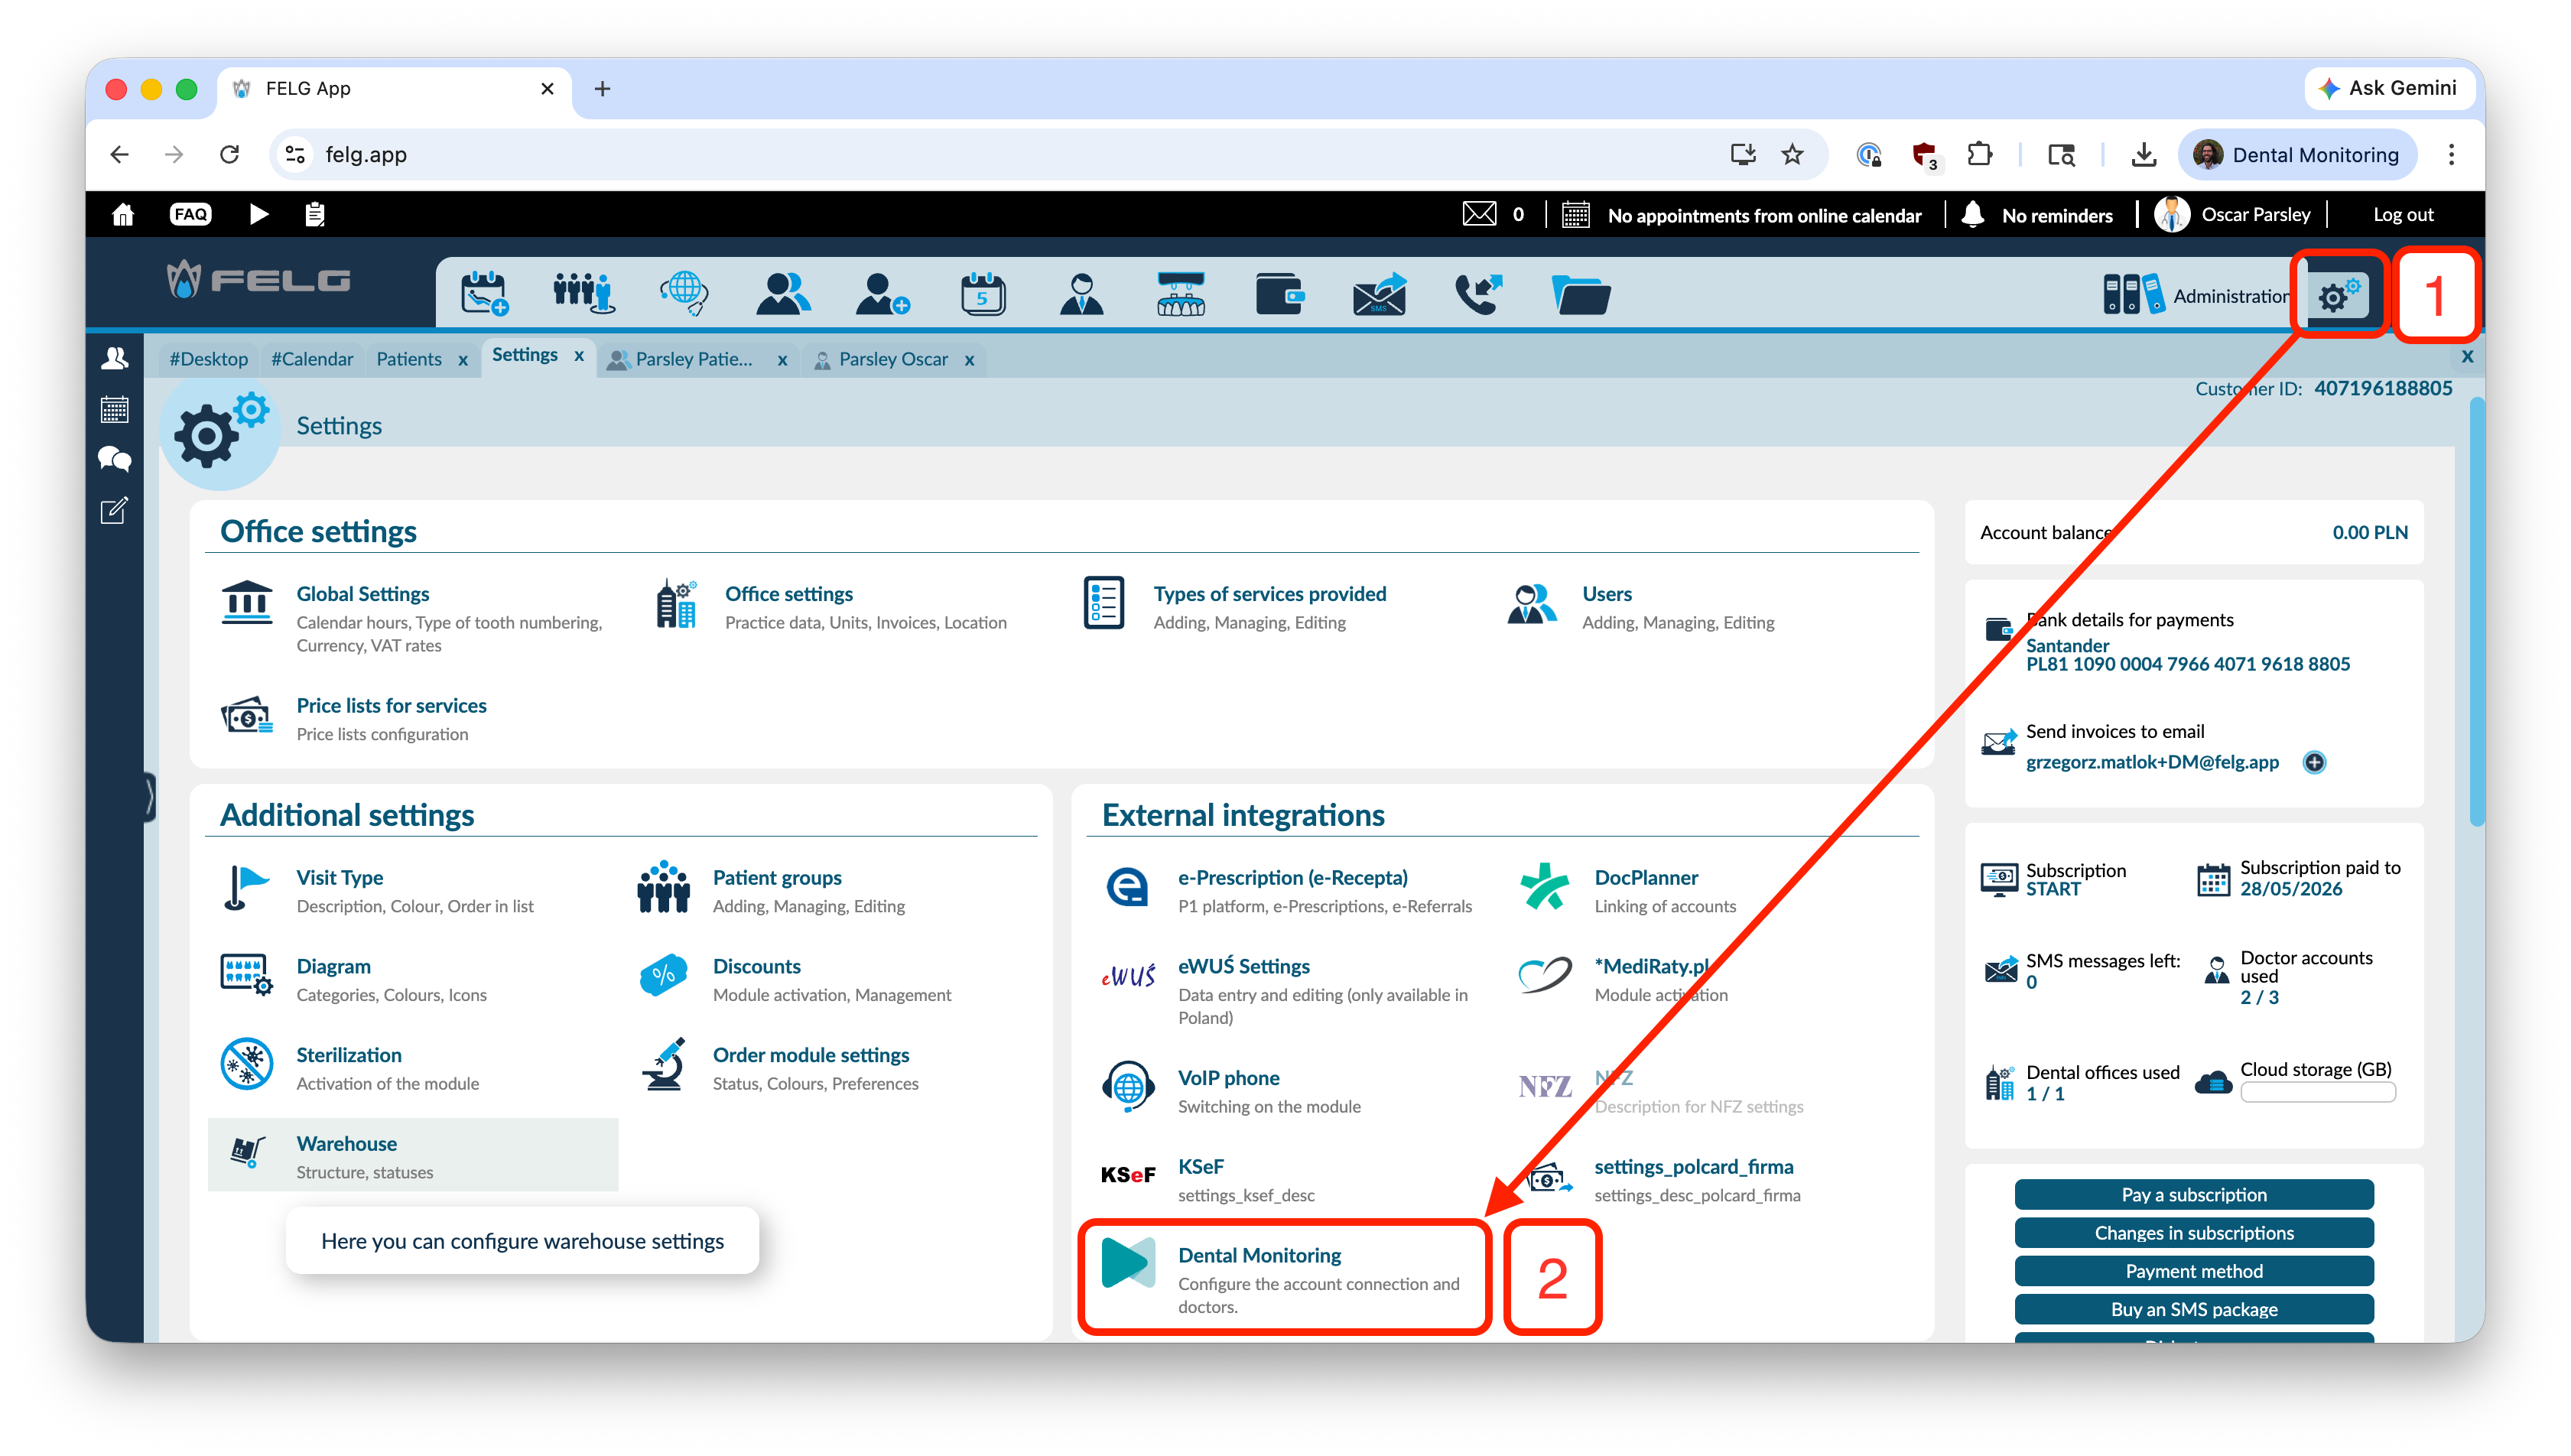Open the clipboard notes icon in the black bar
The height and width of the screenshot is (1456, 2571).
[x=315, y=214]
